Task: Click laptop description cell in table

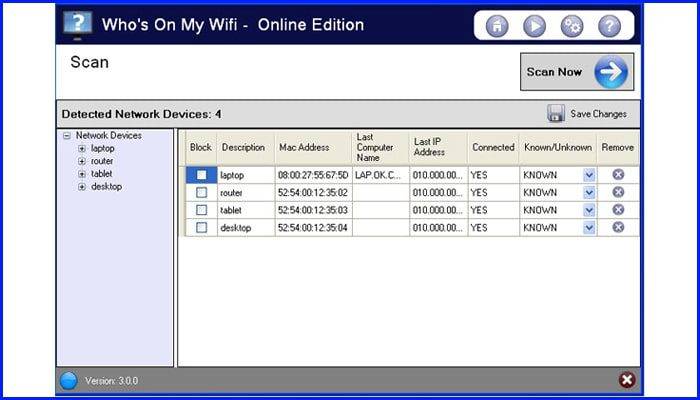Action: 246,175
